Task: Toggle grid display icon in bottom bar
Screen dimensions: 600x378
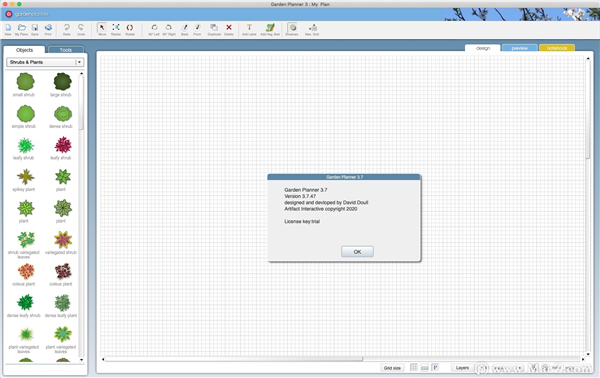Action: [x=414, y=368]
